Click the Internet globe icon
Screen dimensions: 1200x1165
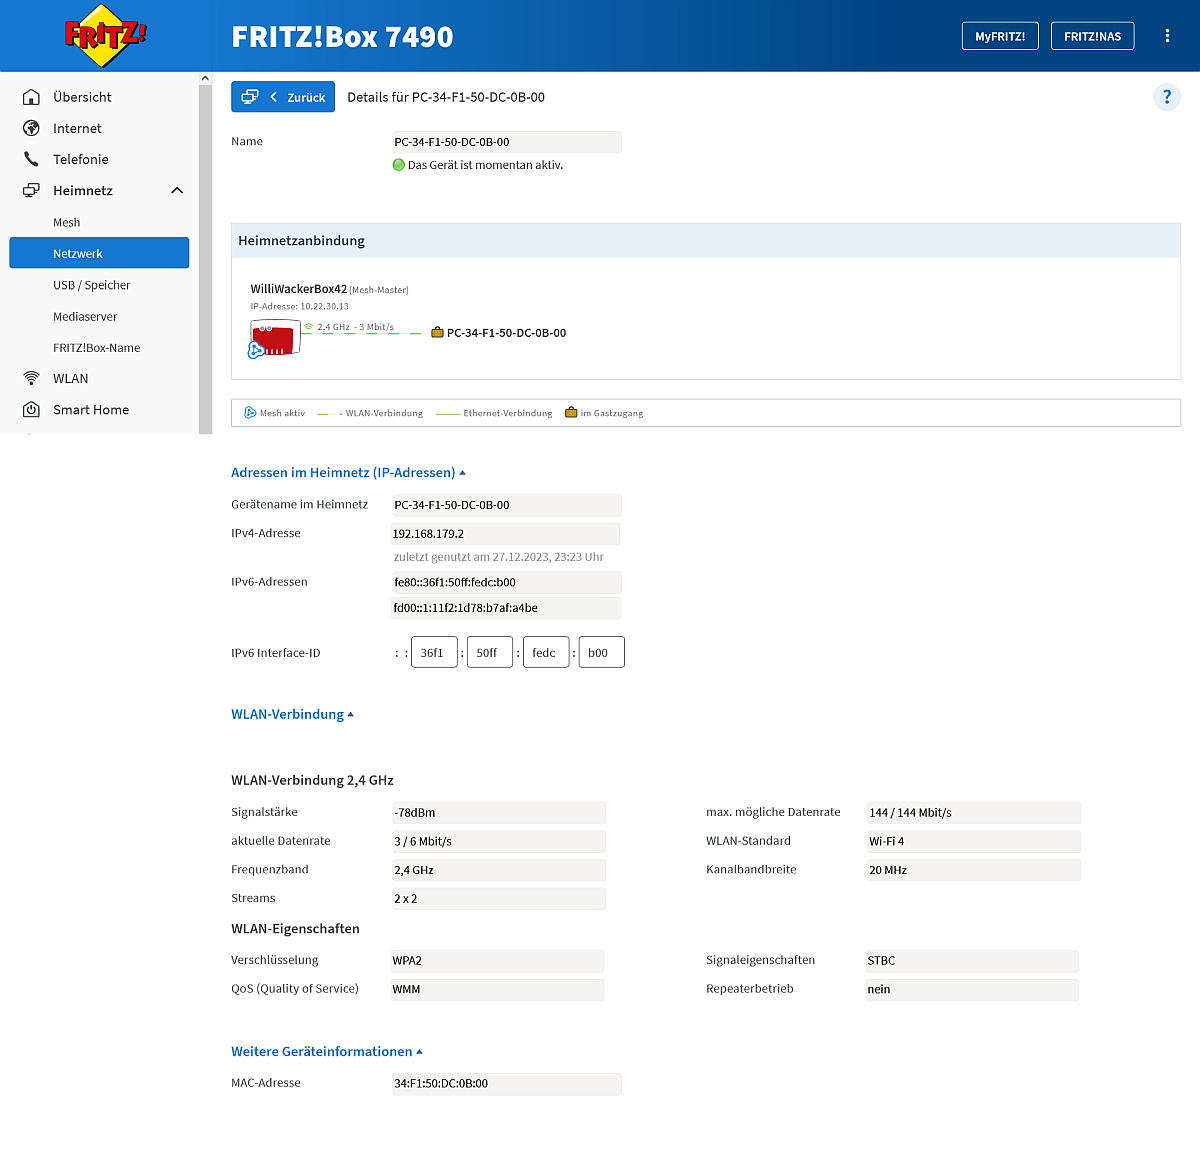coord(32,128)
